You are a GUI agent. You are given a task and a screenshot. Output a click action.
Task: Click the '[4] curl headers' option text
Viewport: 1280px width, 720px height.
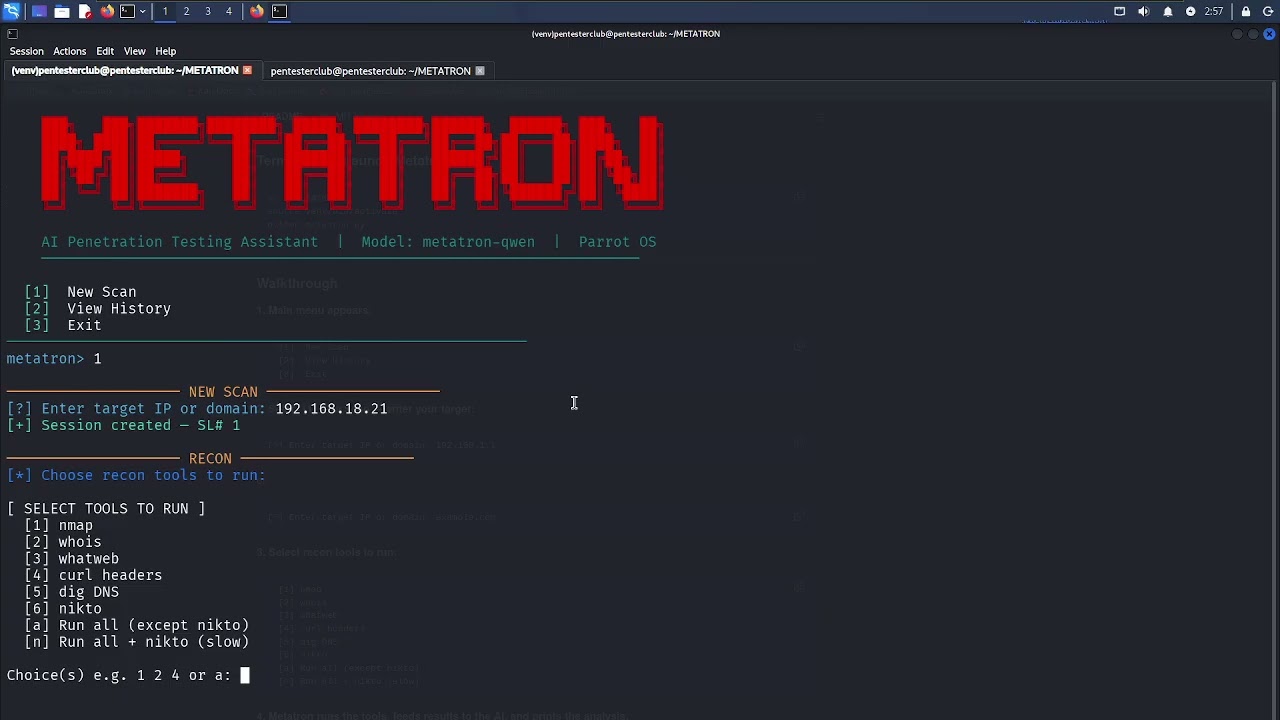pos(93,575)
